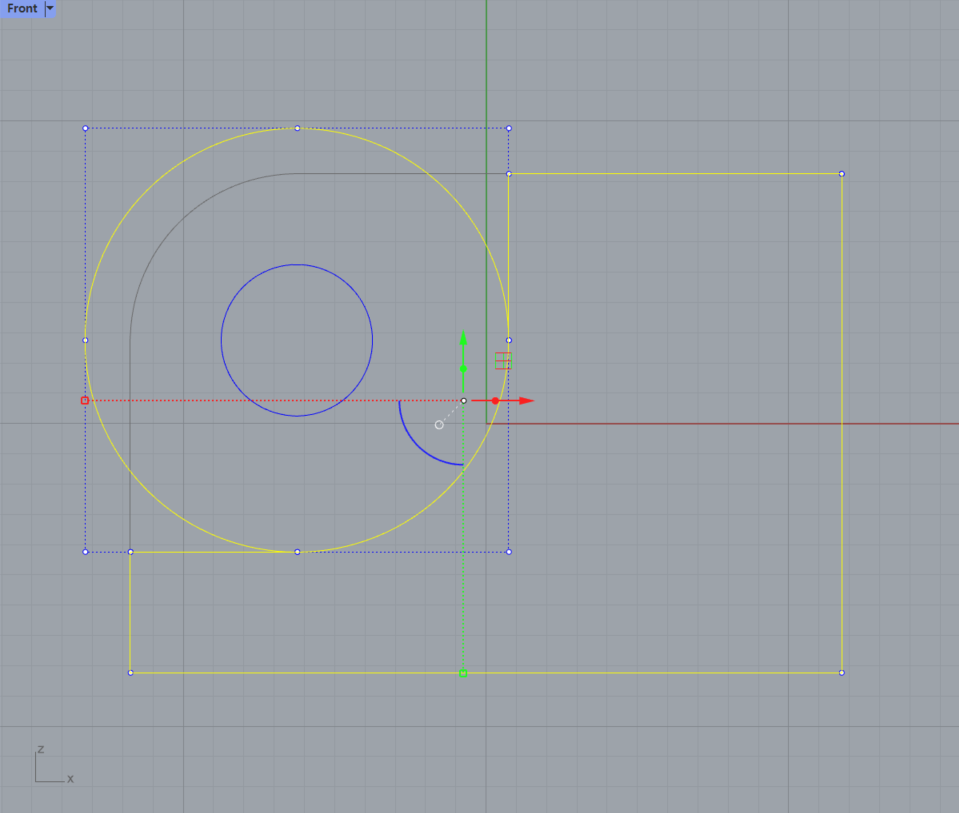Screen dimensions: 959x813
Task: Select the bottom quadrant point of yellow circle
Action: point(297,552)
